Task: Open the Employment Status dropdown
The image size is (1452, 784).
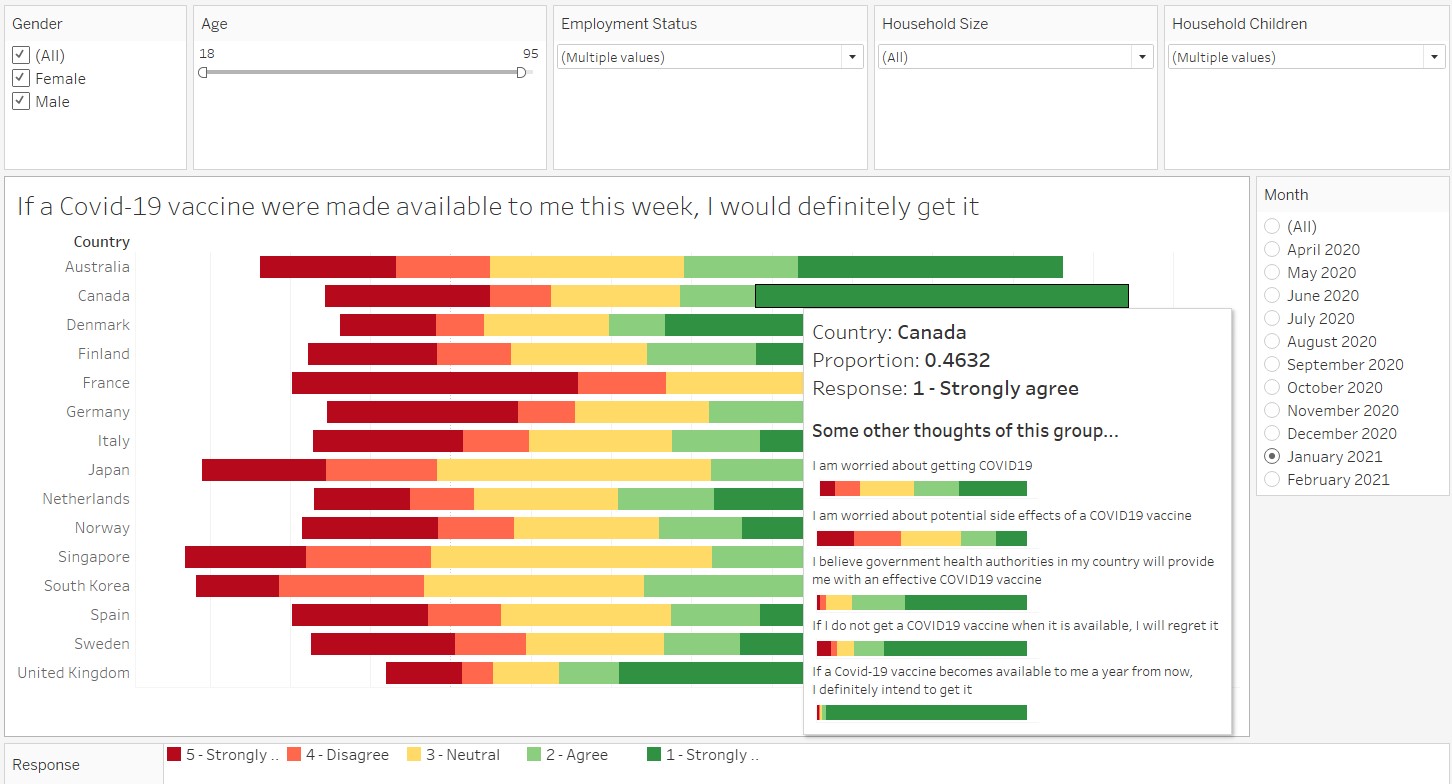Action: click(x=710, y=57)
